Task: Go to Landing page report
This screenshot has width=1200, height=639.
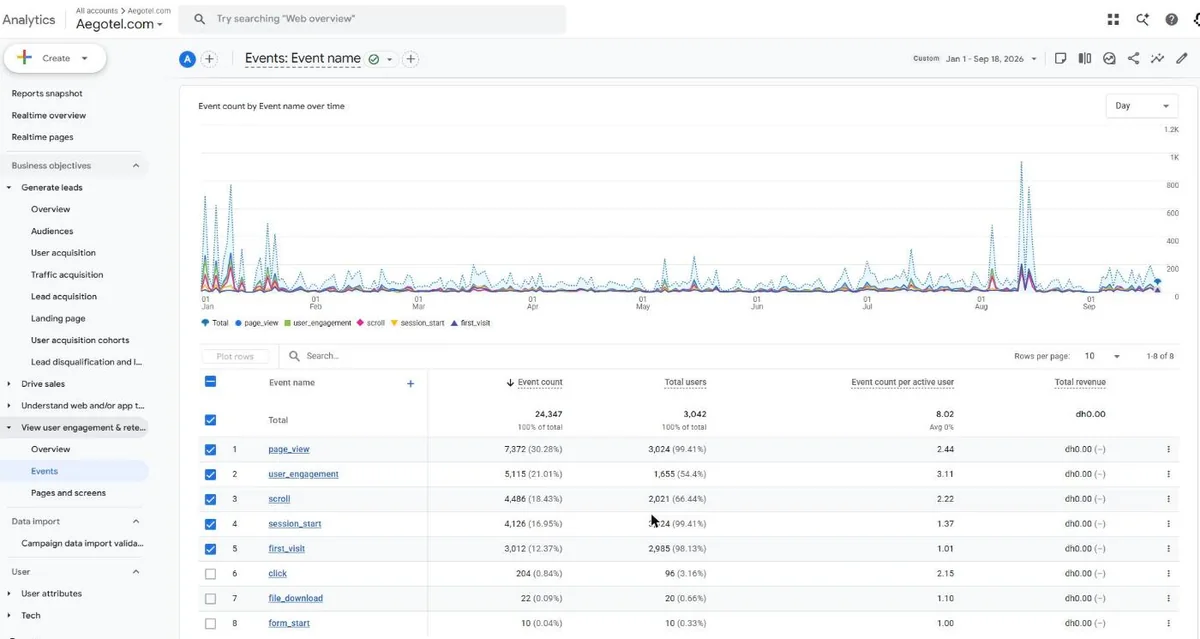Action: point(58,319)
